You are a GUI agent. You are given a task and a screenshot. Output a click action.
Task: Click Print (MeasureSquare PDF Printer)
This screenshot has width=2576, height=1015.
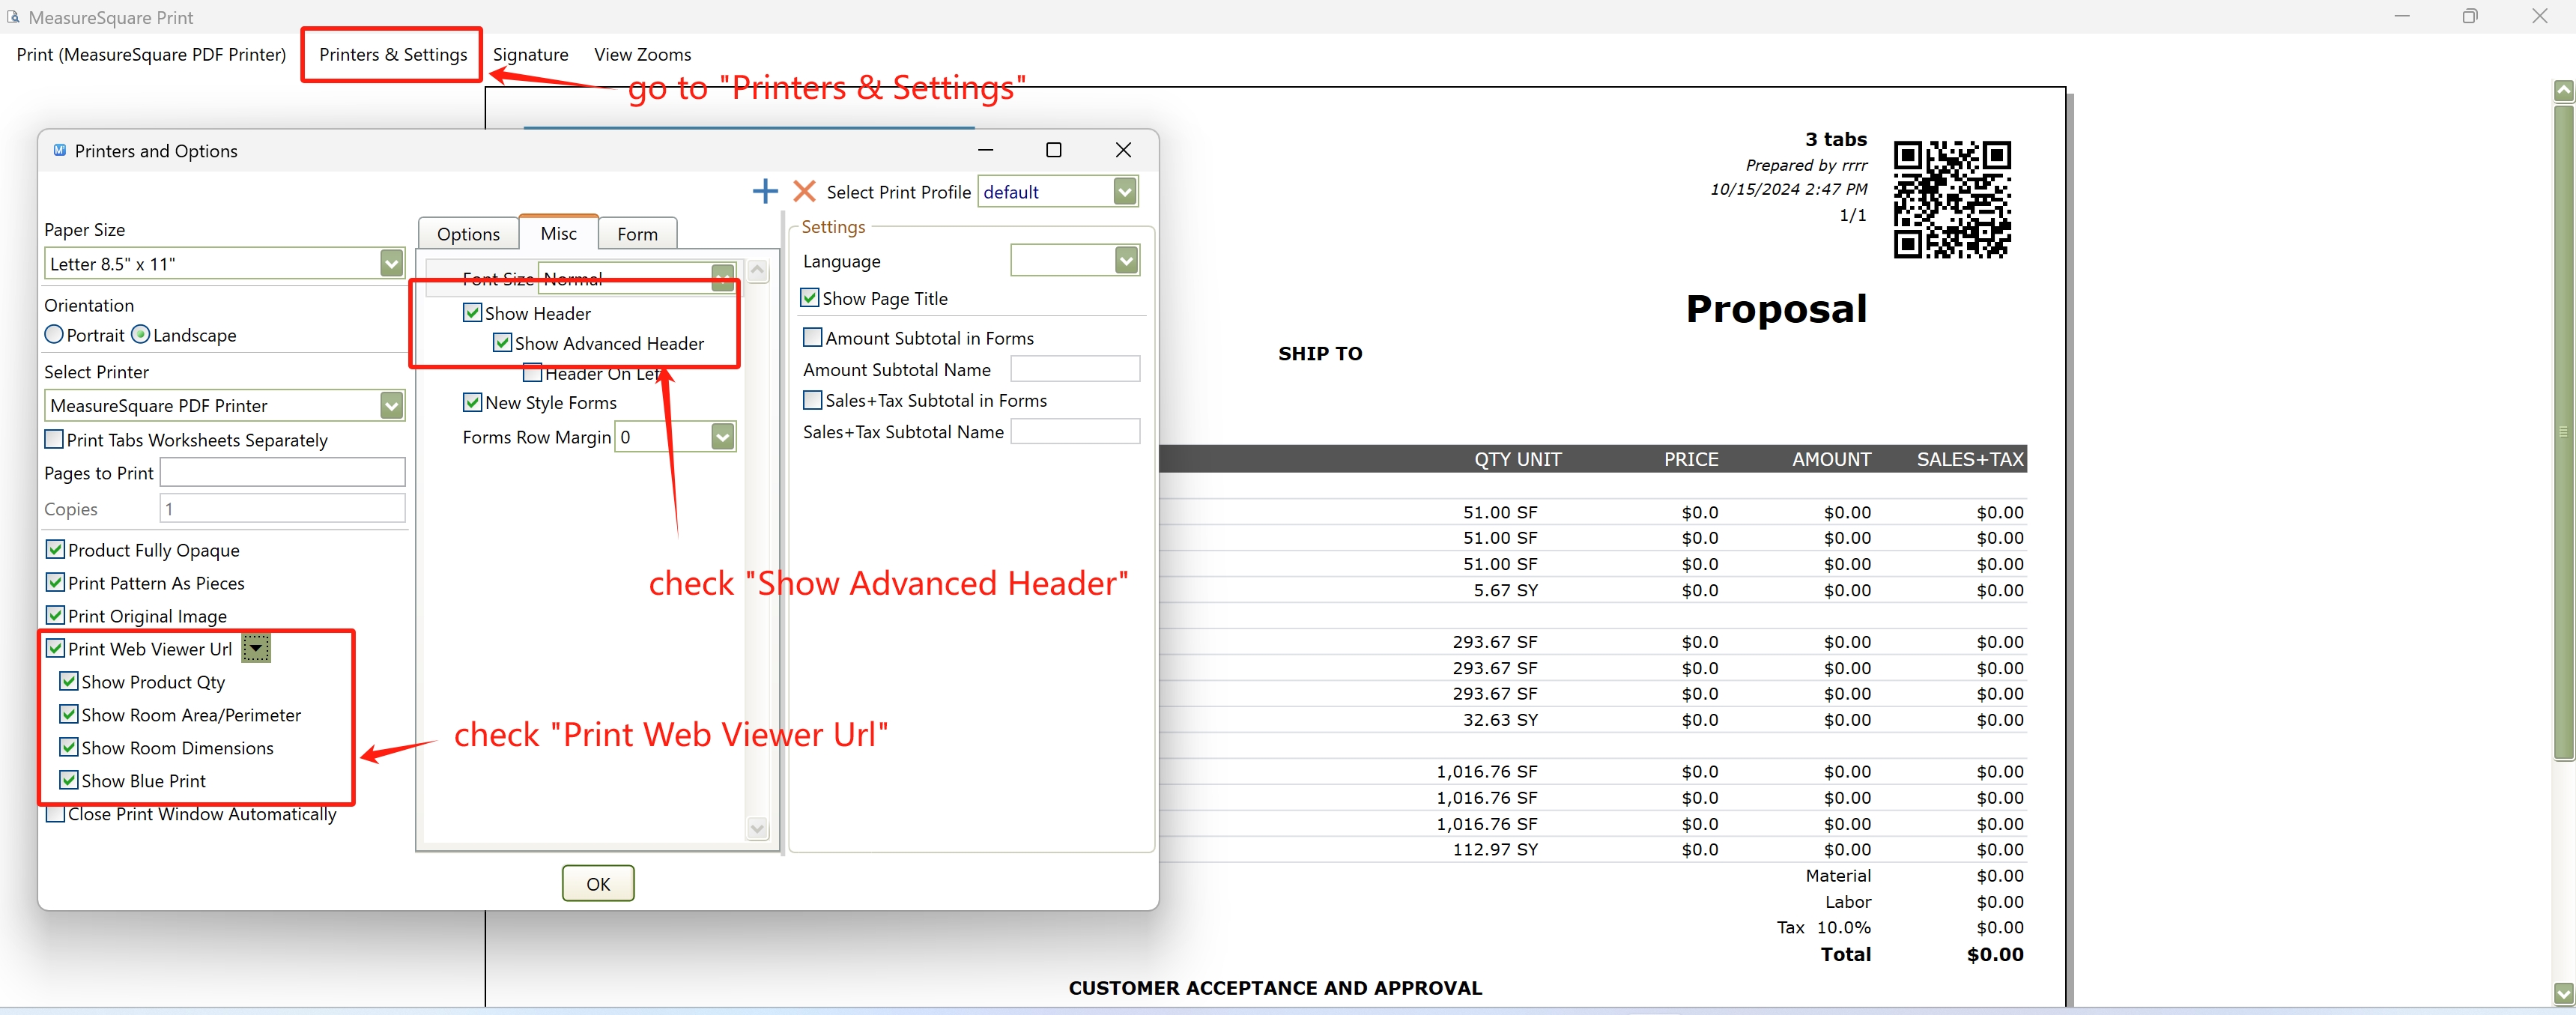(151, 55)
